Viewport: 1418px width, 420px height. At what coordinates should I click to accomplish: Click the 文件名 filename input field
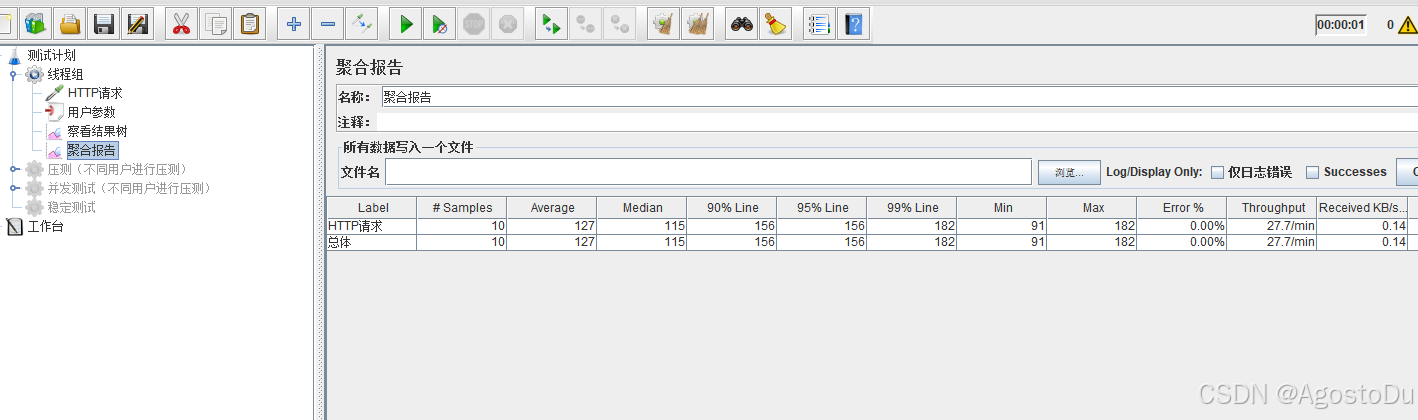coord(708,172)
